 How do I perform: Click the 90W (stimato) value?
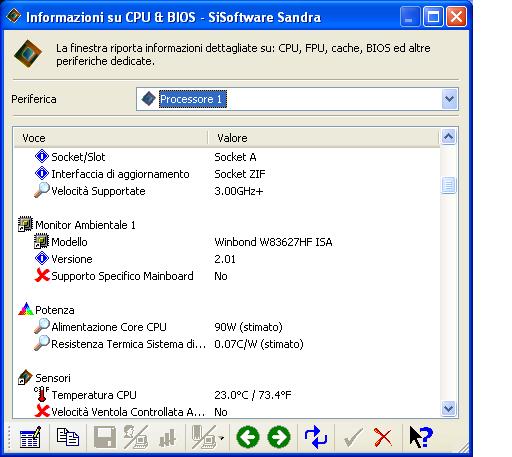[248, 327]
